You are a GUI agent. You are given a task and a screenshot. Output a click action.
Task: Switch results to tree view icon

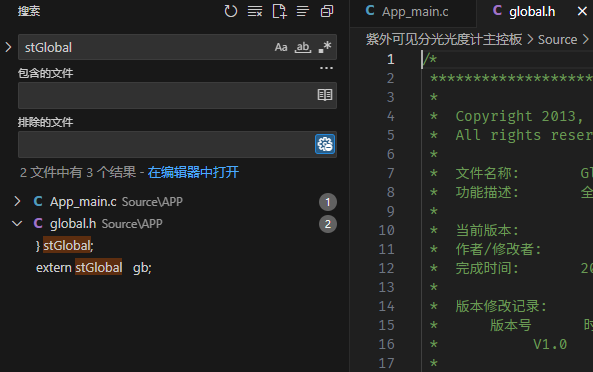tap(303, 11)
